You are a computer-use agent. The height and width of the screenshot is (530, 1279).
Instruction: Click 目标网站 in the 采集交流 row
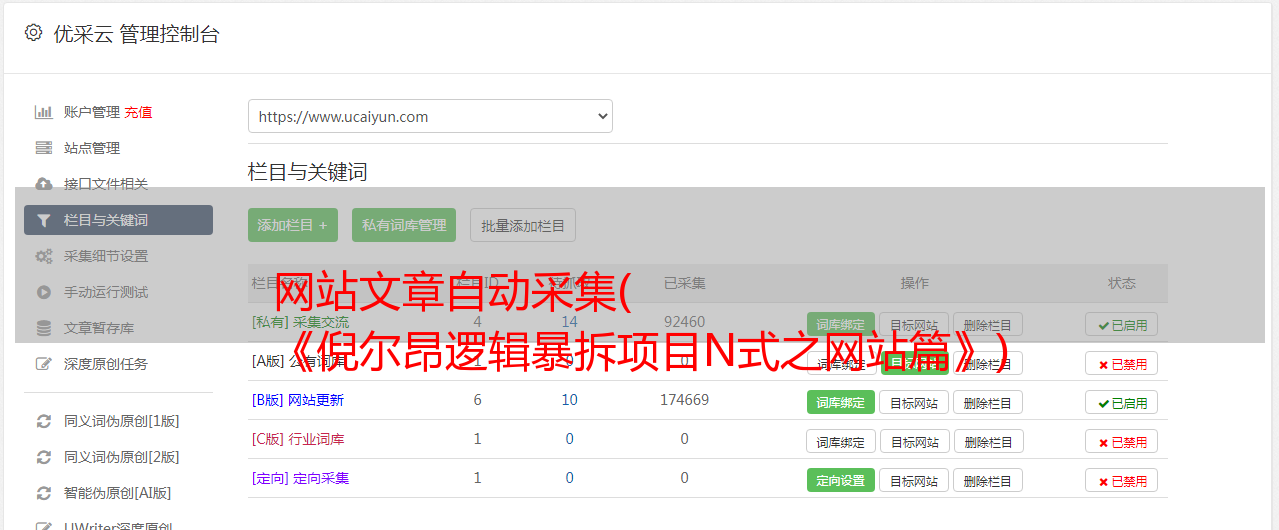coord(914,324)
